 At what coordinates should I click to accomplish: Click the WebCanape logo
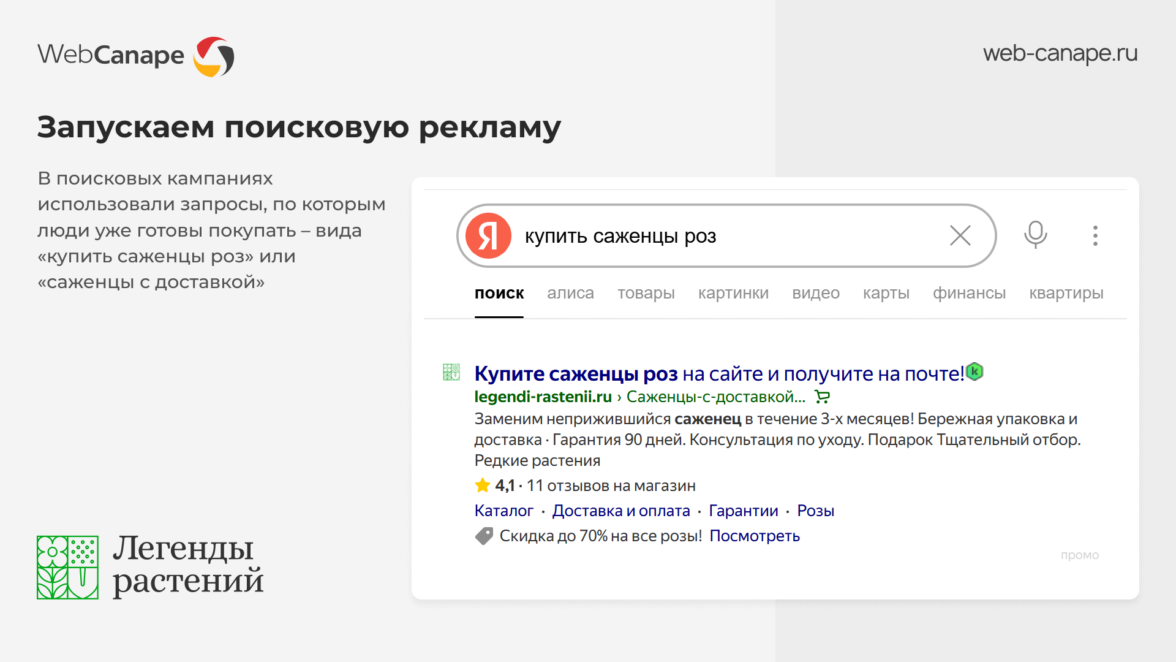(x=135, y=55)
